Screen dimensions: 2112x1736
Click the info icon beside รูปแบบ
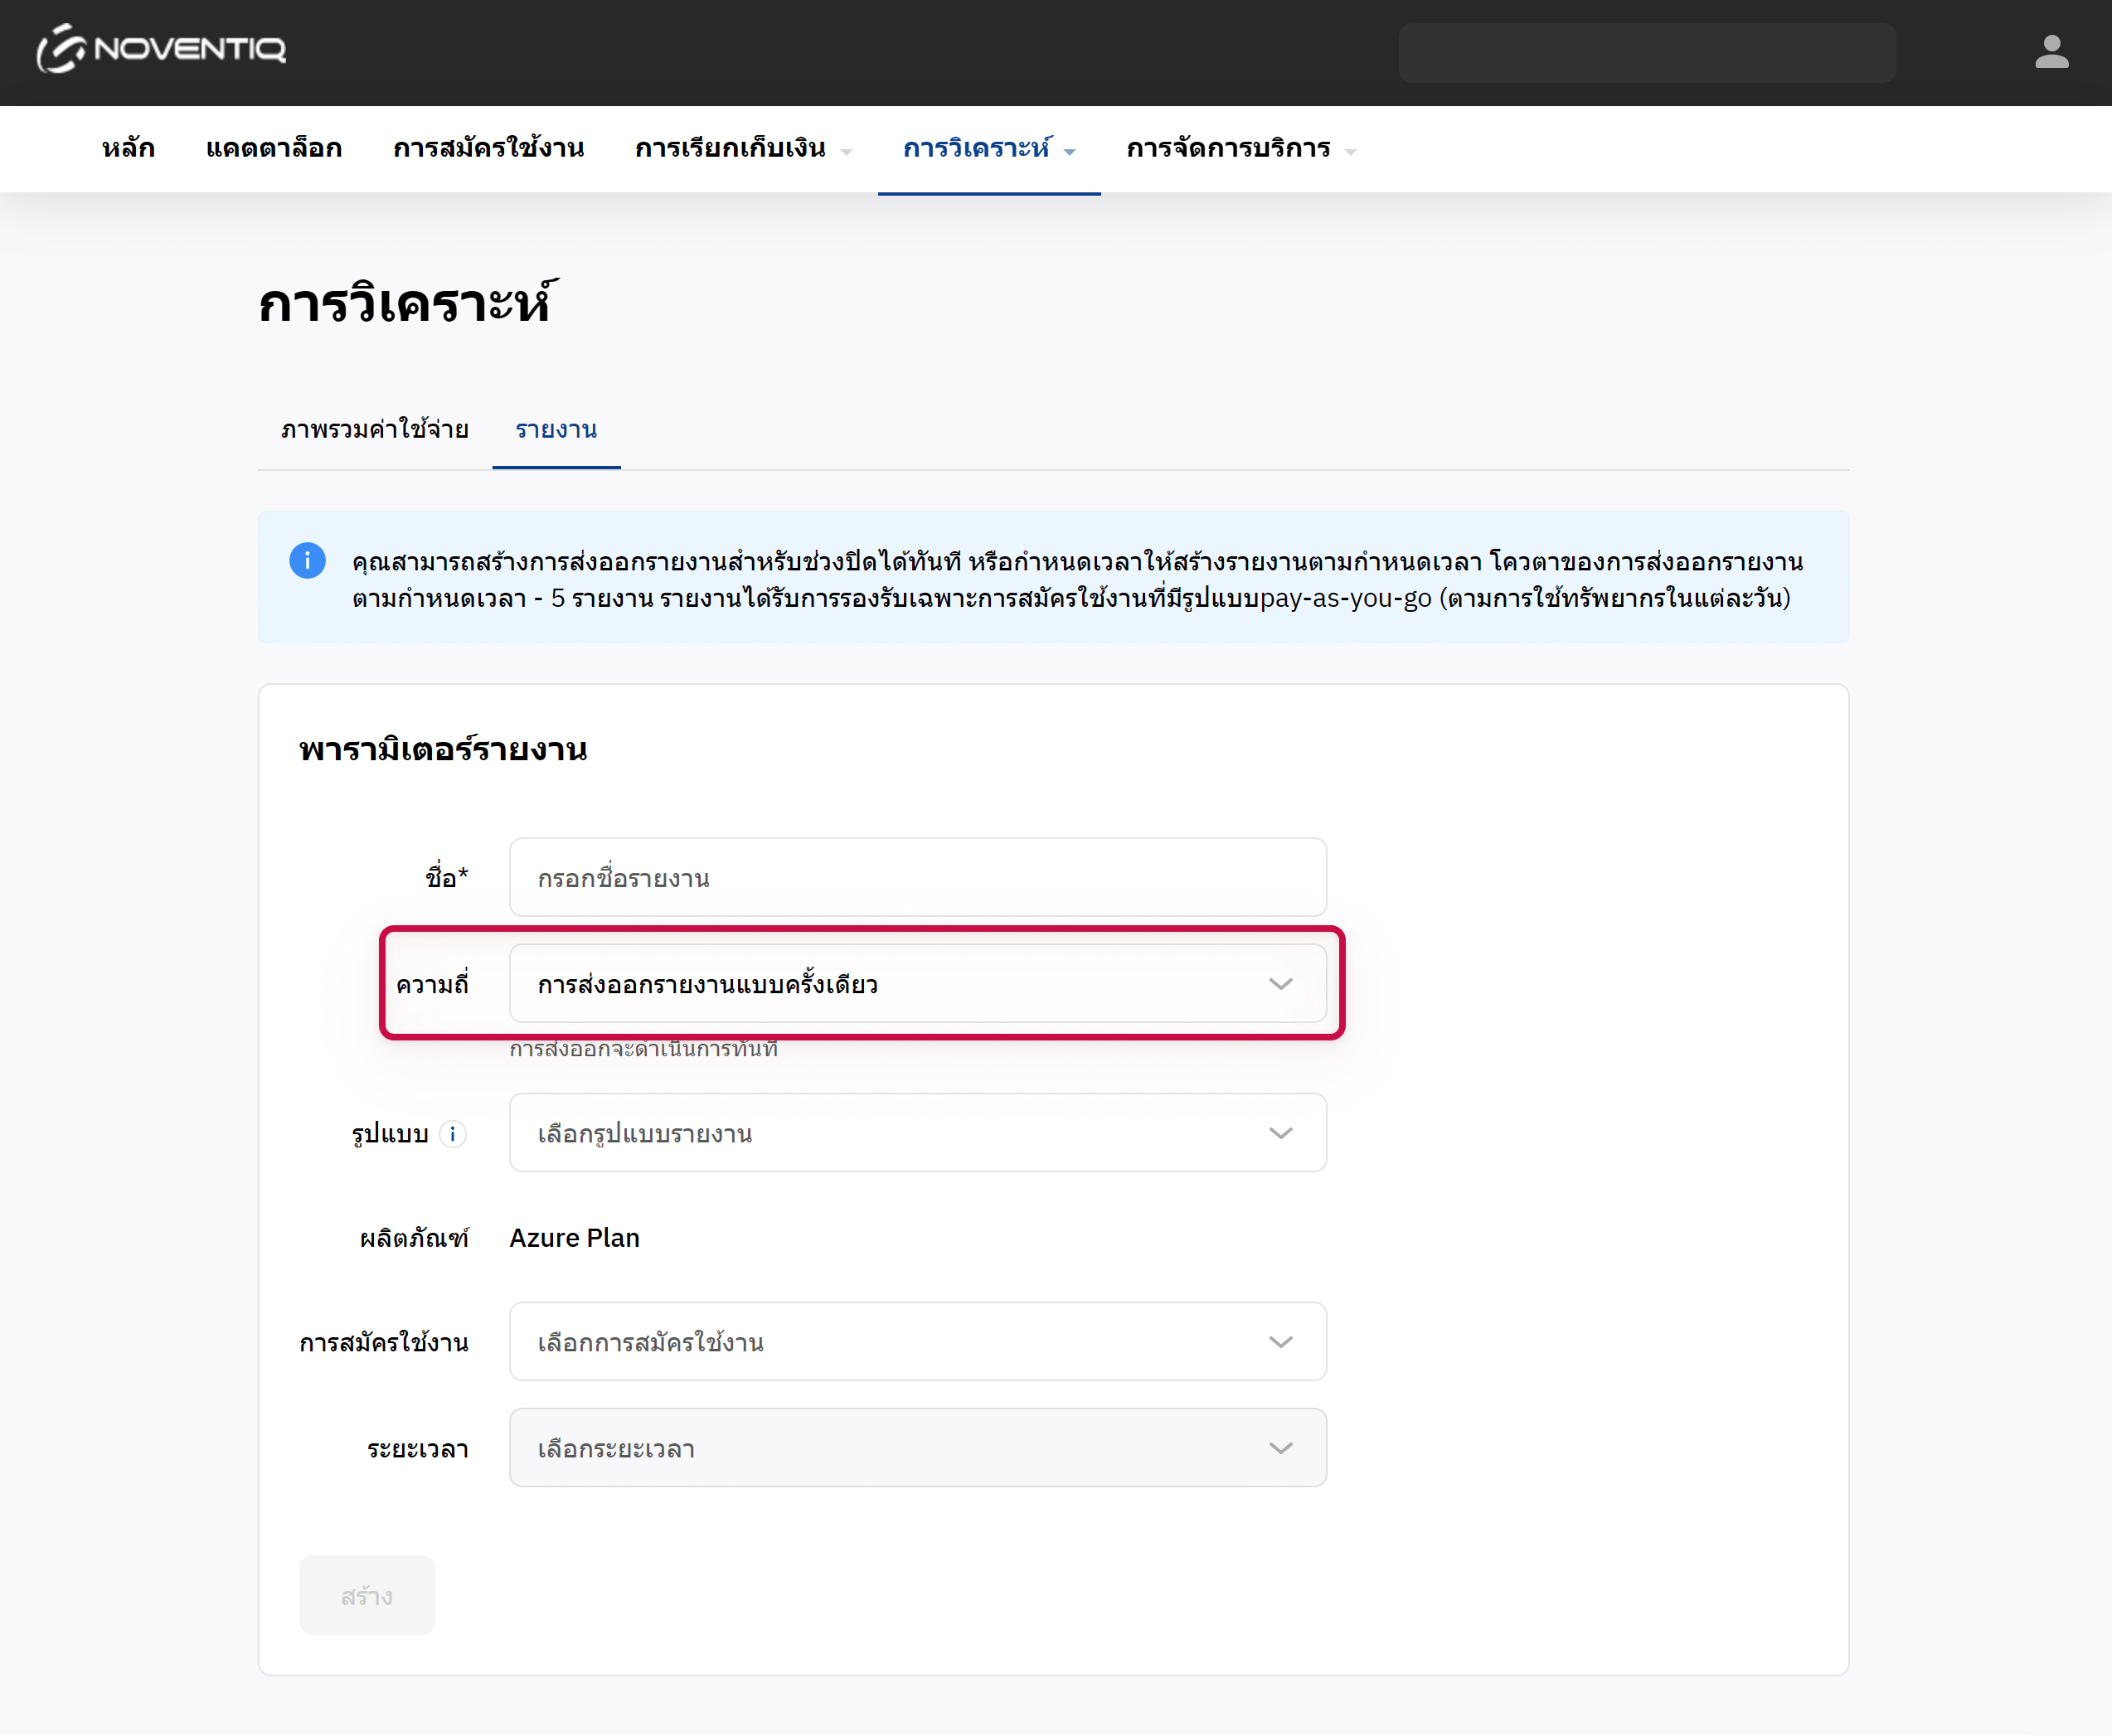click(453, 1134)
